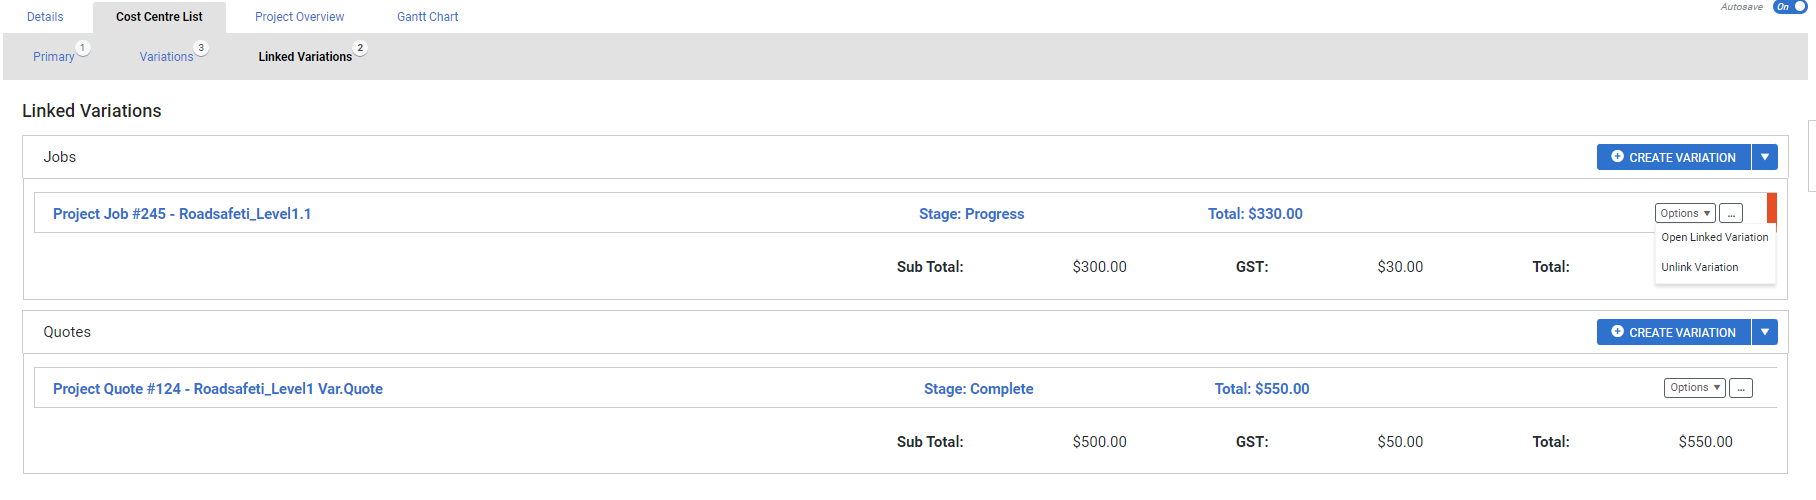The width and height of the screenshot is (1816, 500).
Task: Open Options dropdown for Project Job #245
Action: click(x=1685, y=213)
